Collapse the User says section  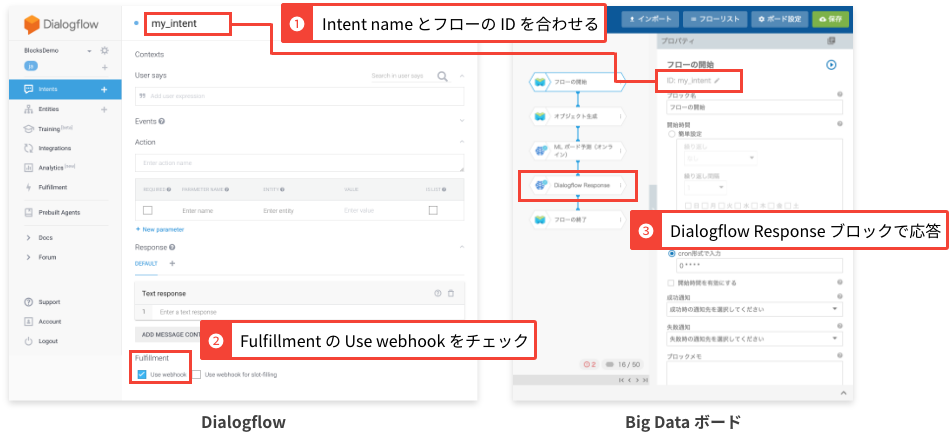462,76
